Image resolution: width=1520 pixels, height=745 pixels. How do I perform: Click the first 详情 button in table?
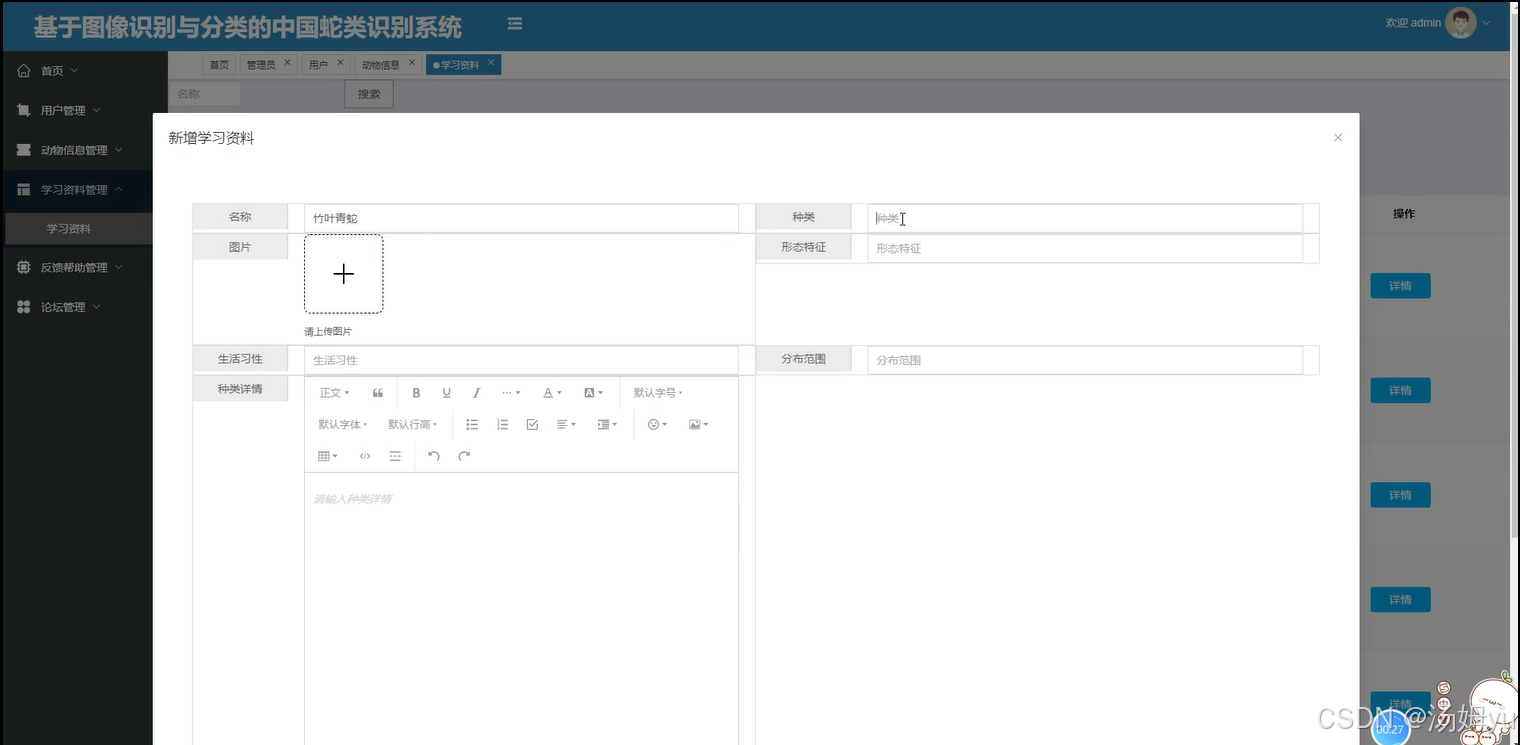1400,286
